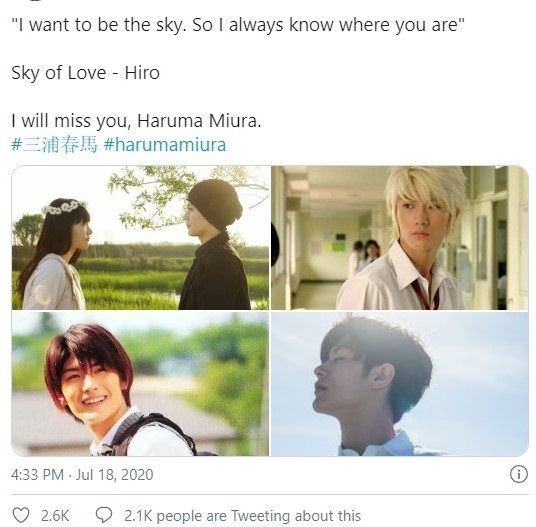The width and height of the screenshot is (536, 527).
Task: Click the info circle icon
Action: [519, 474]
